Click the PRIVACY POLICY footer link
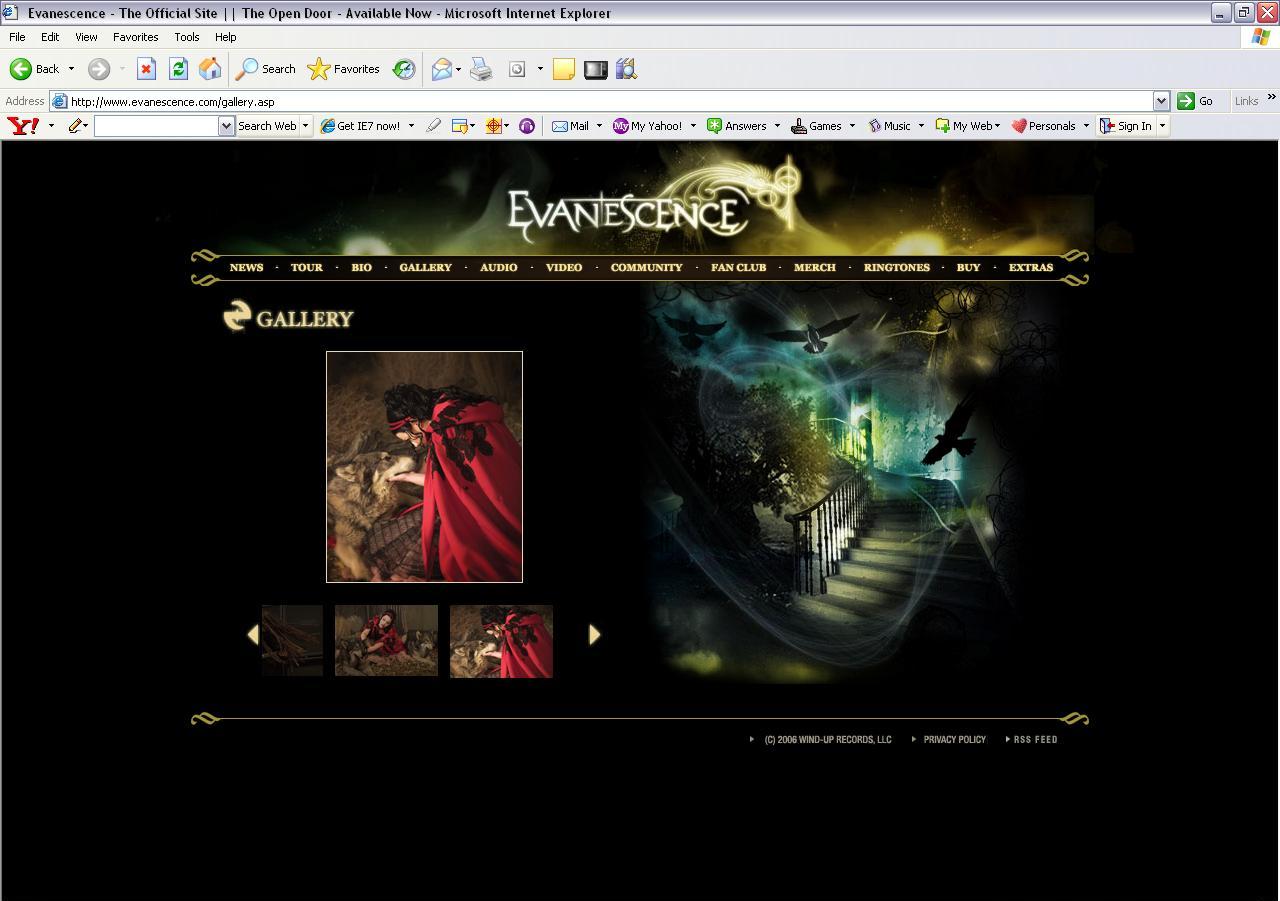Screen dimensions: 1280x901 click(954, 740)
